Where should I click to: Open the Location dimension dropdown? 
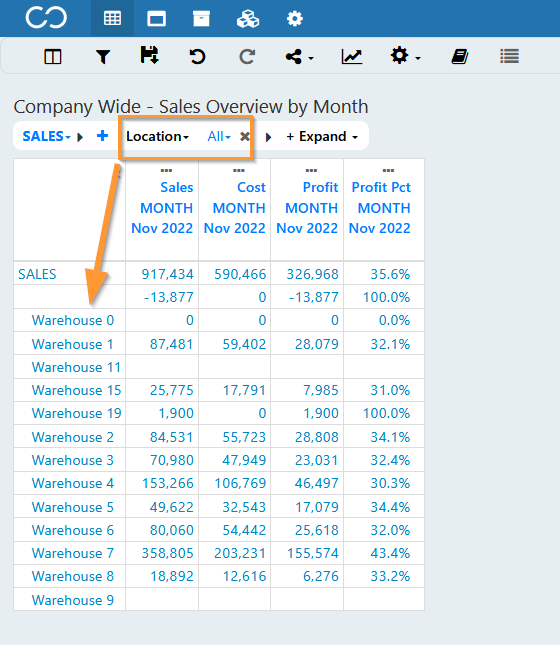tap(157, 136)
